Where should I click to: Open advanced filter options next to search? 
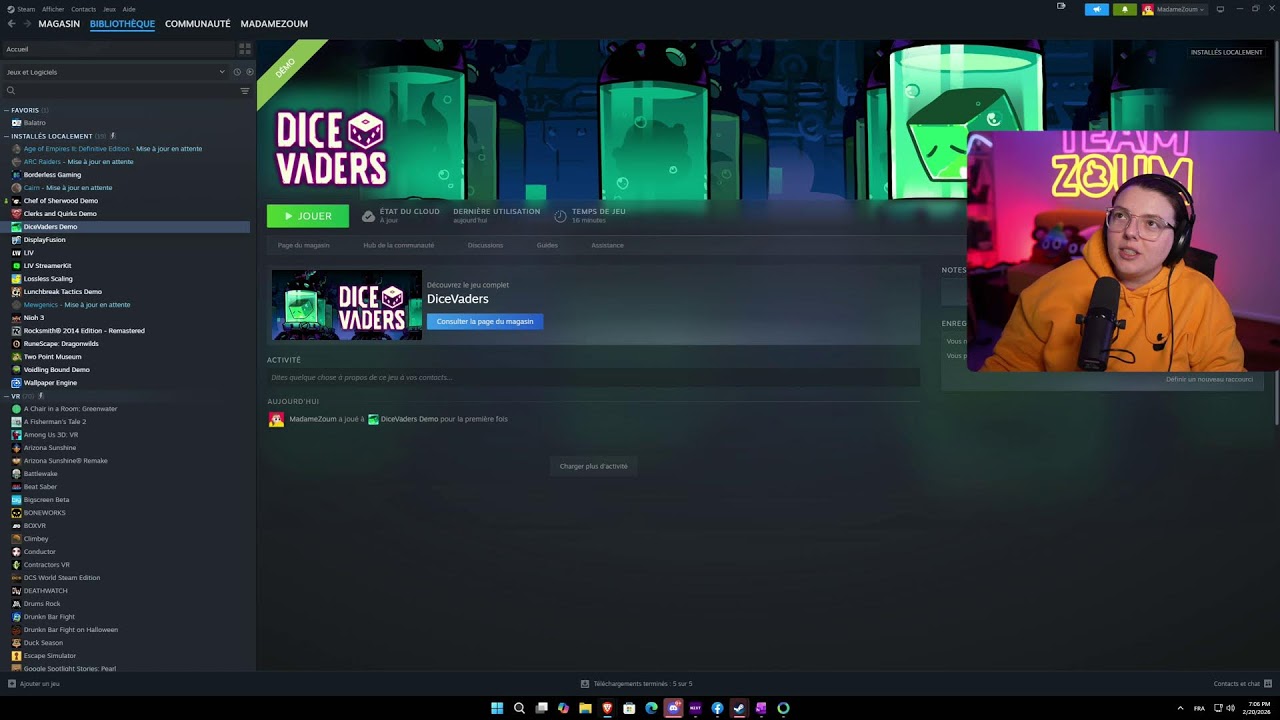(x=244, y=91)
